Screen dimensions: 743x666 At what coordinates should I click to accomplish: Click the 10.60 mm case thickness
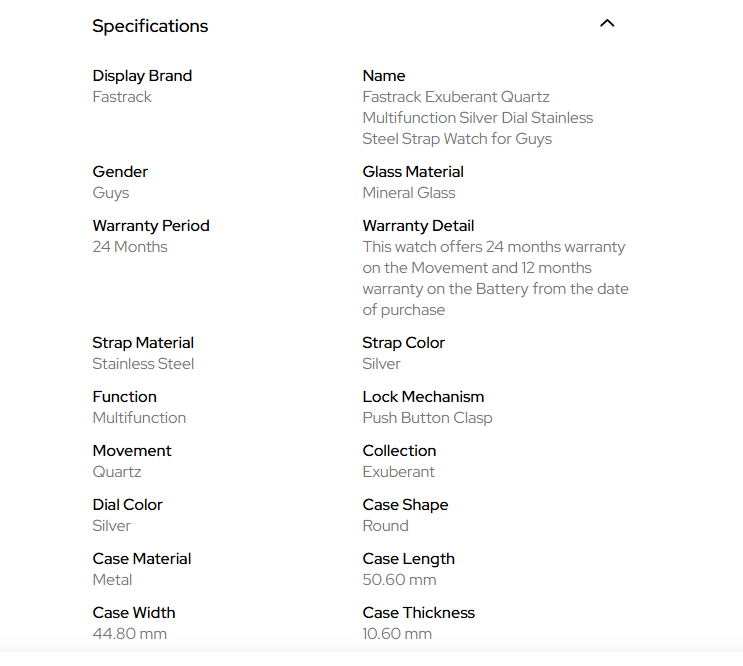tap(397, 634)
